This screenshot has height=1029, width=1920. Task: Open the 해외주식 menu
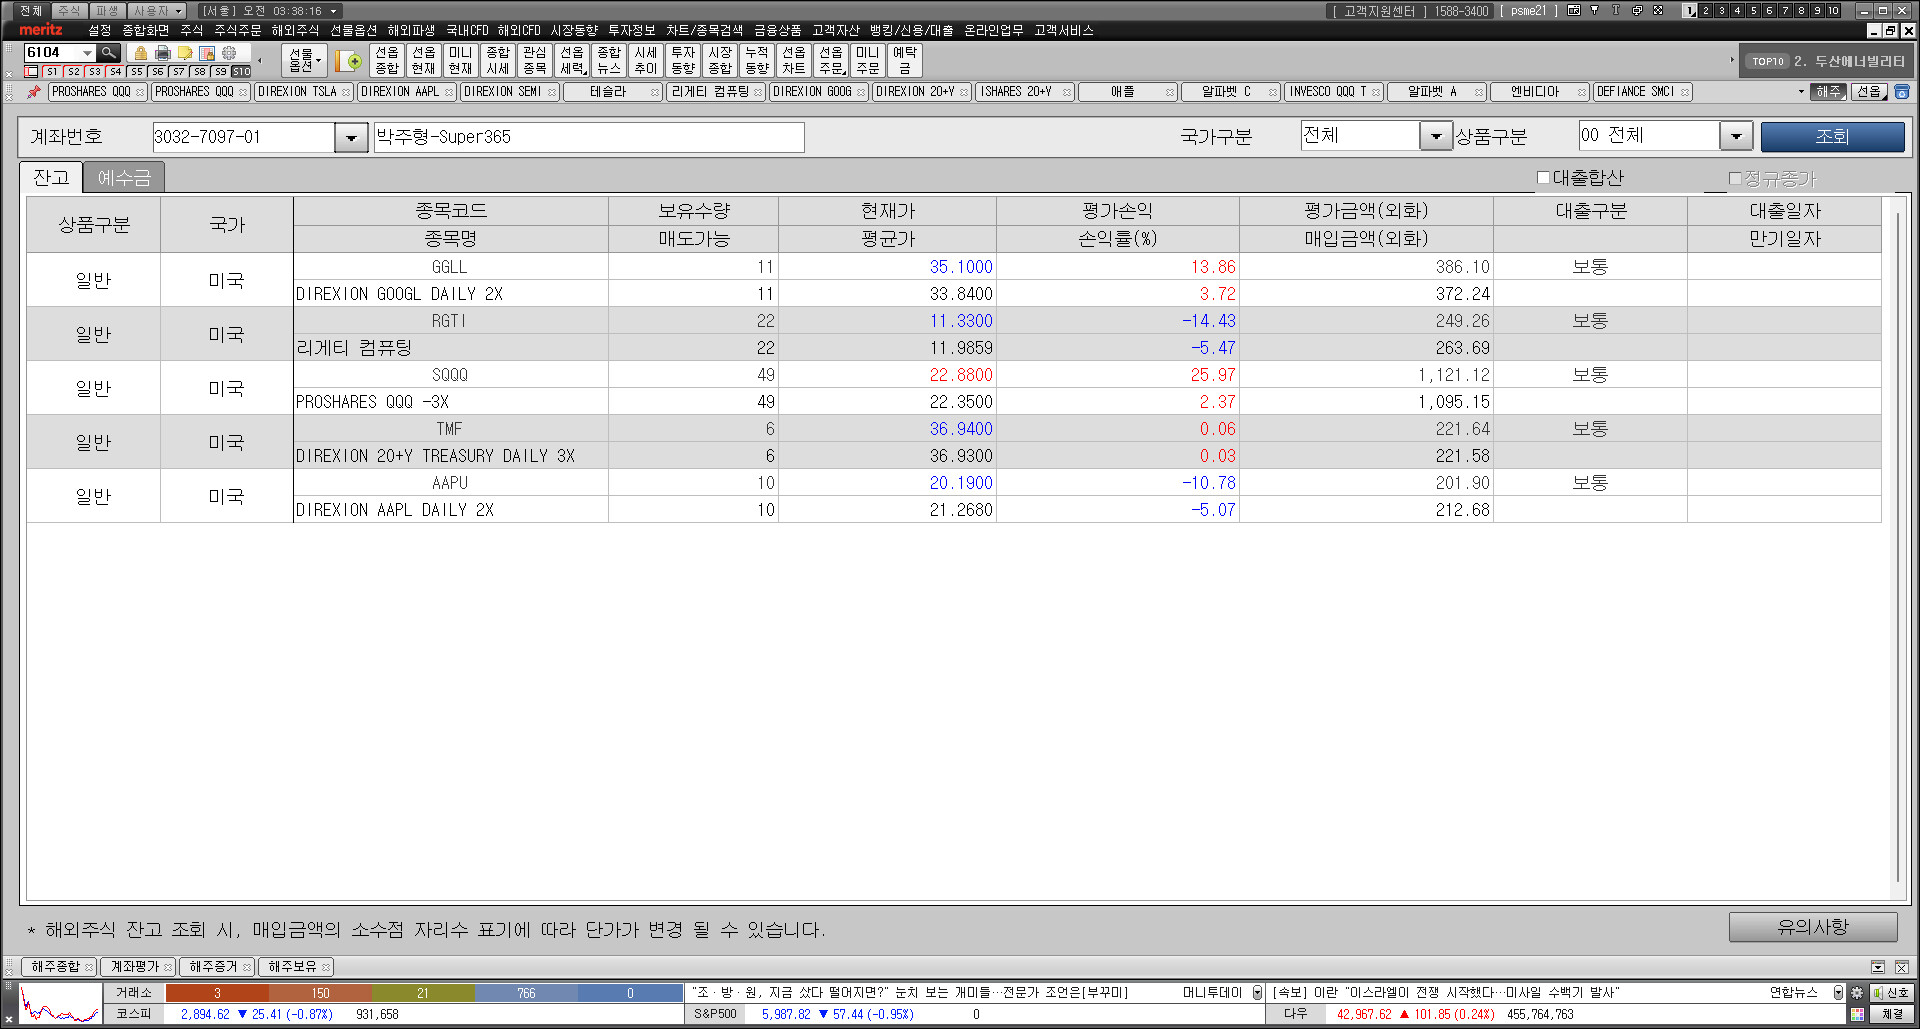click(295, 31)
